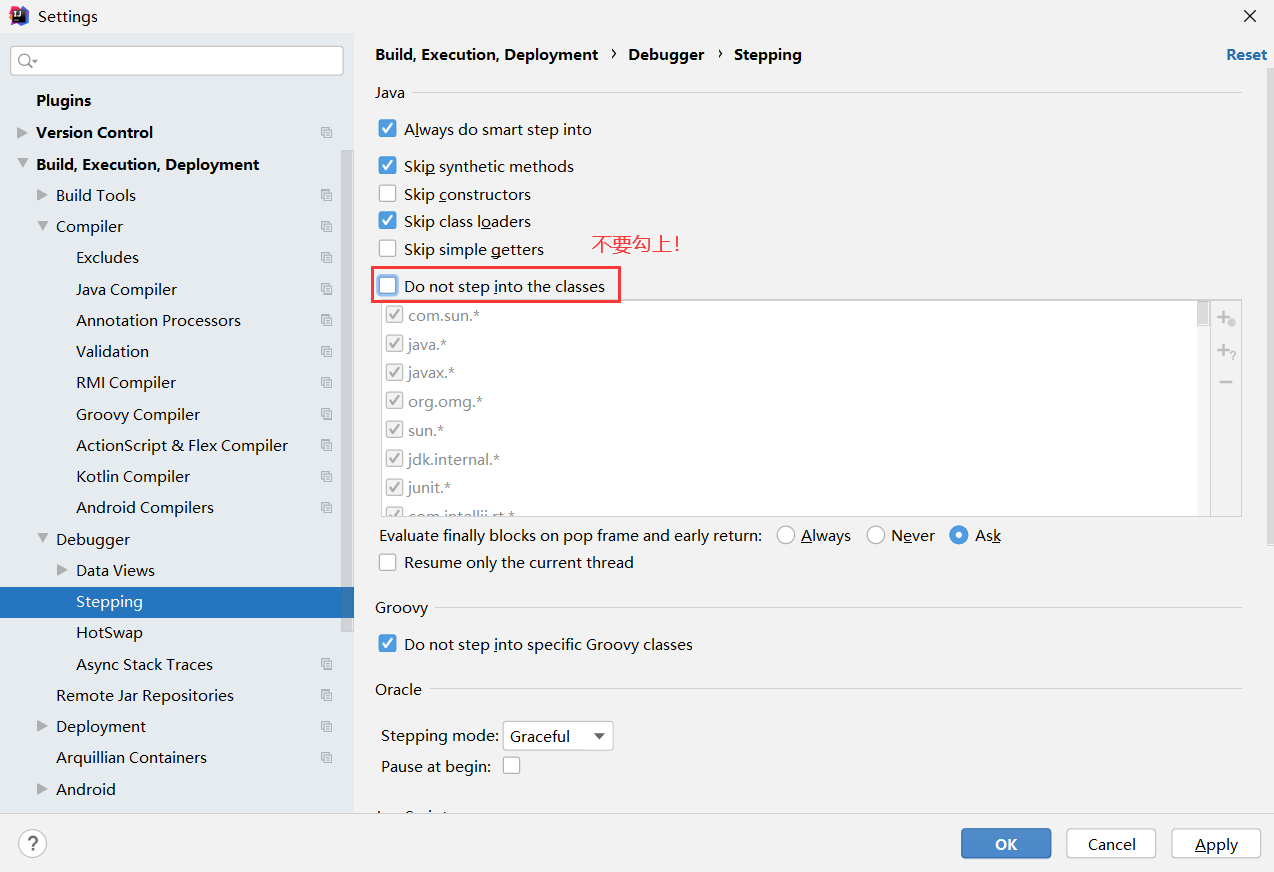
Task: Enable "Do not step into the classes"
Action: click(x=388, y=286)
